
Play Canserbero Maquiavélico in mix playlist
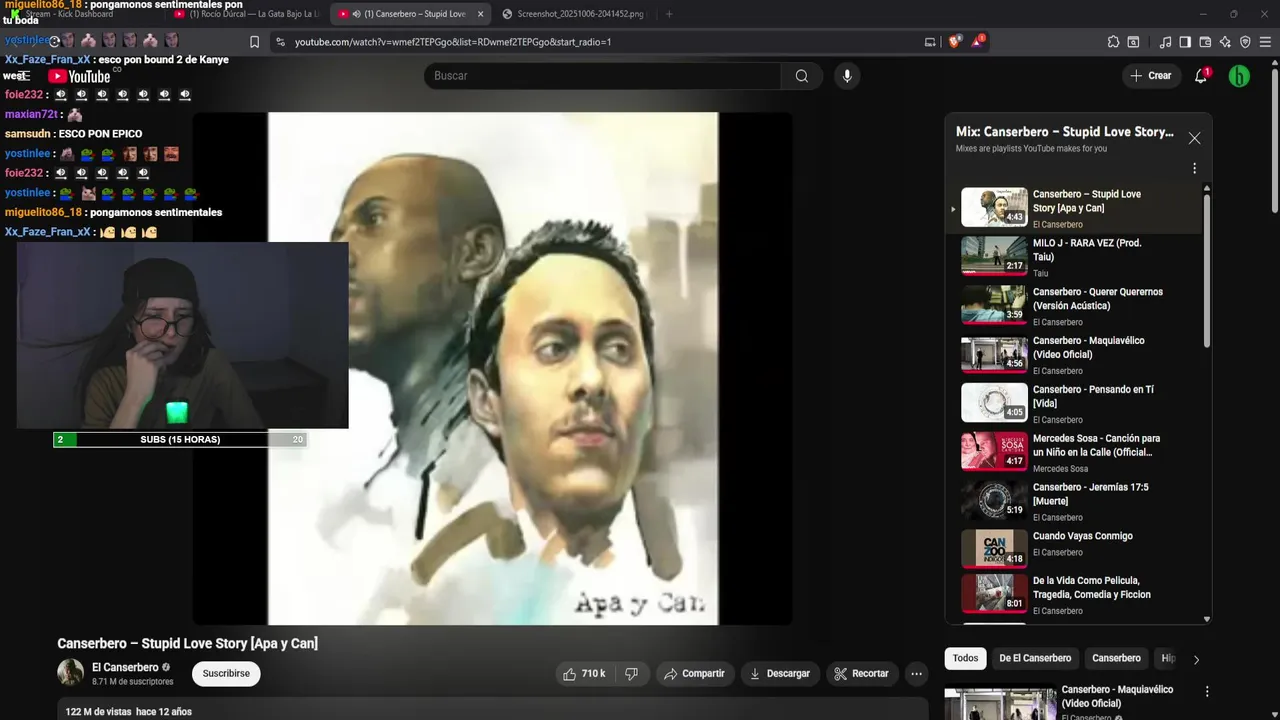click(1075, 354)
